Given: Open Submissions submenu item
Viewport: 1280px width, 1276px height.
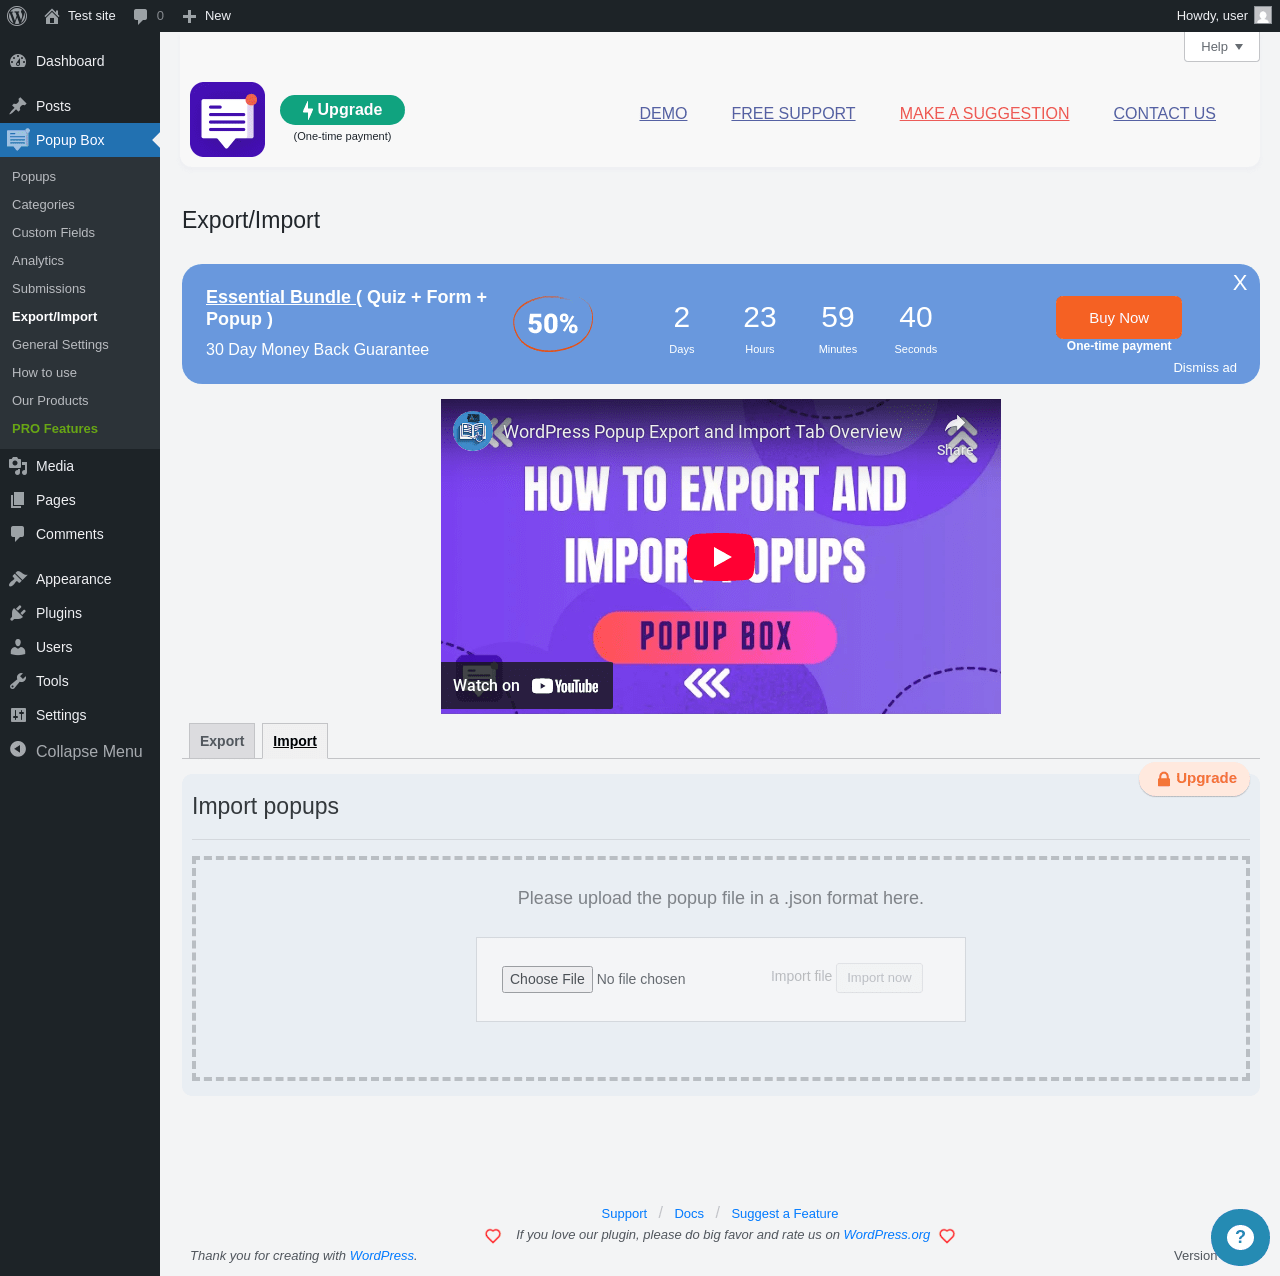Looking at the screenshot, I should pos(49,289).
